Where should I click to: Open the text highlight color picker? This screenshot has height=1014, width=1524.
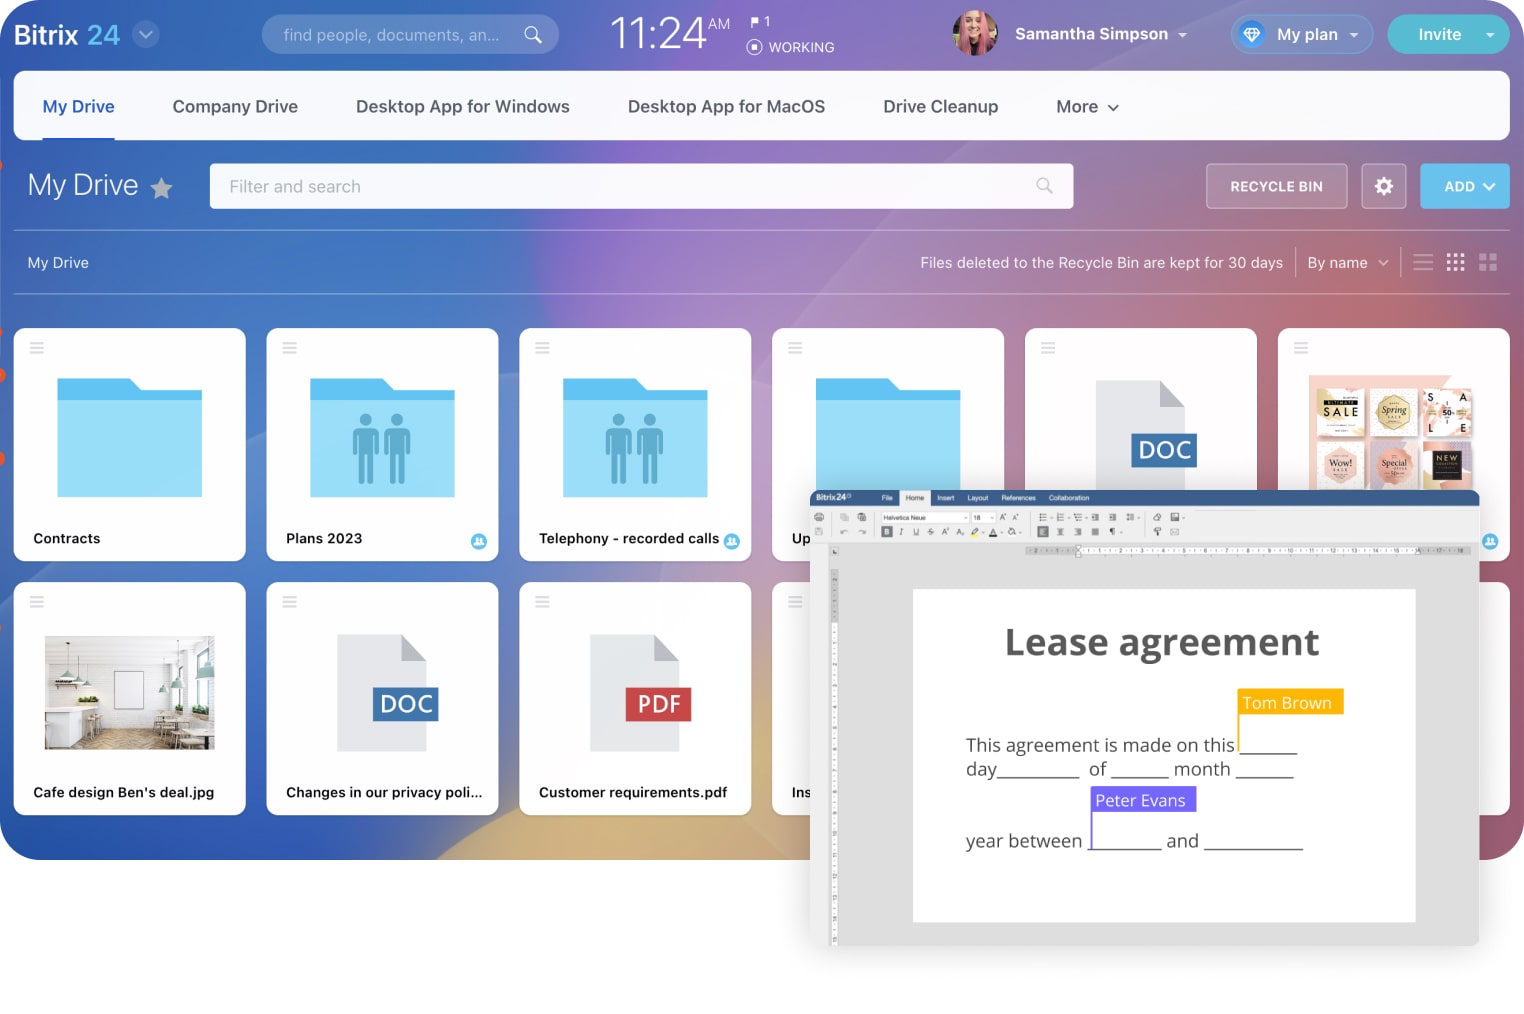point(974,532)
